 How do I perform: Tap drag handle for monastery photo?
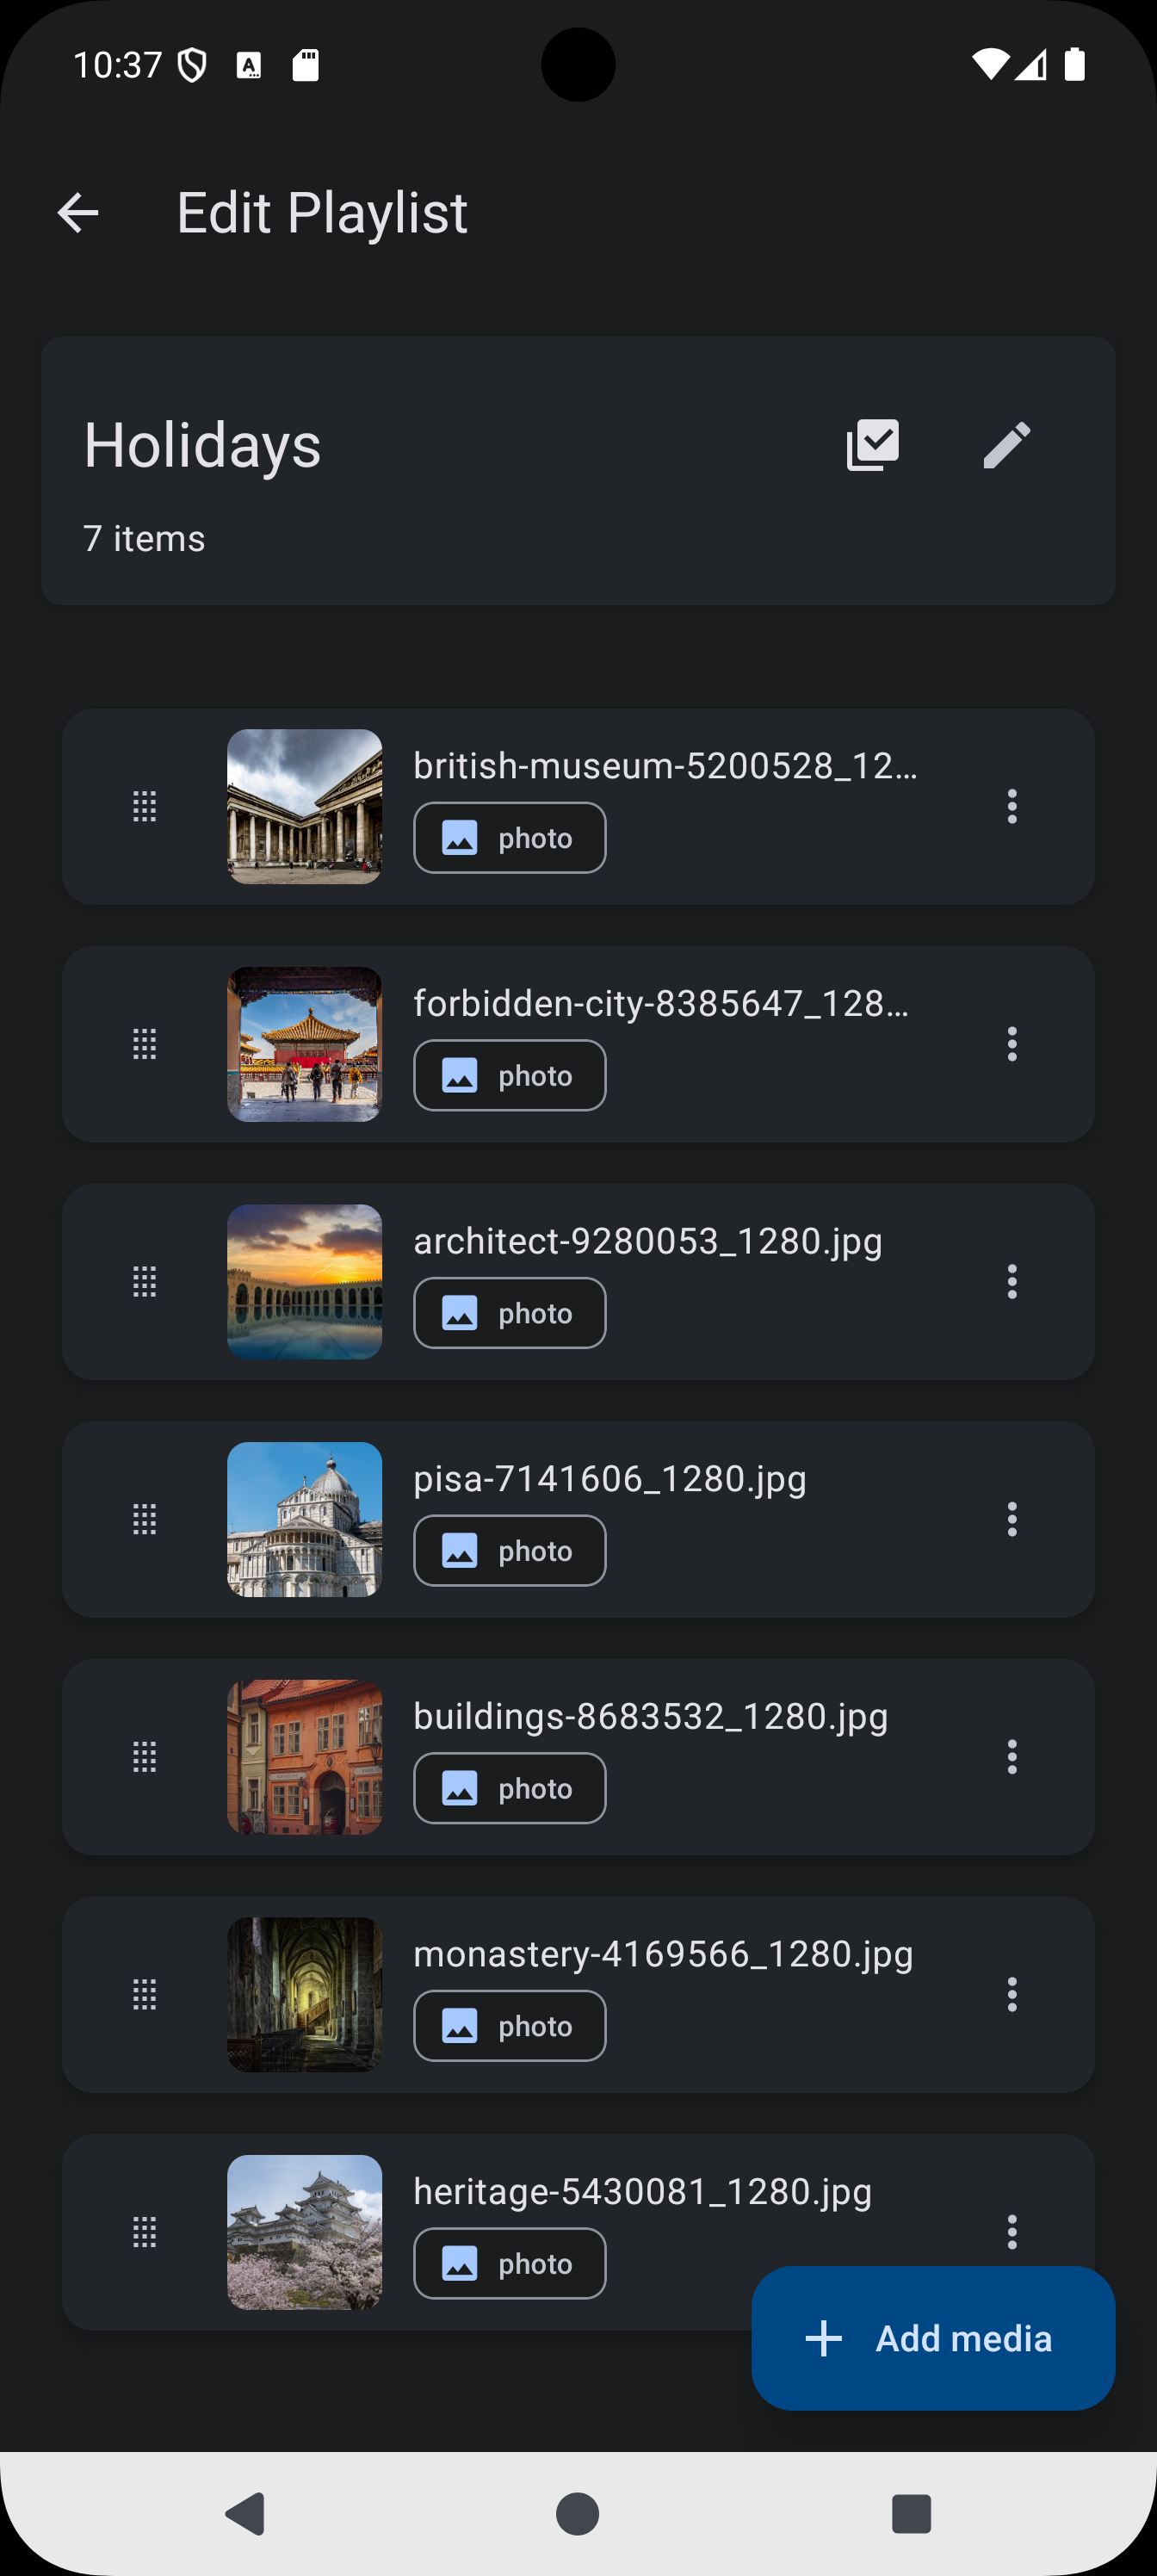coord(145,1994)
